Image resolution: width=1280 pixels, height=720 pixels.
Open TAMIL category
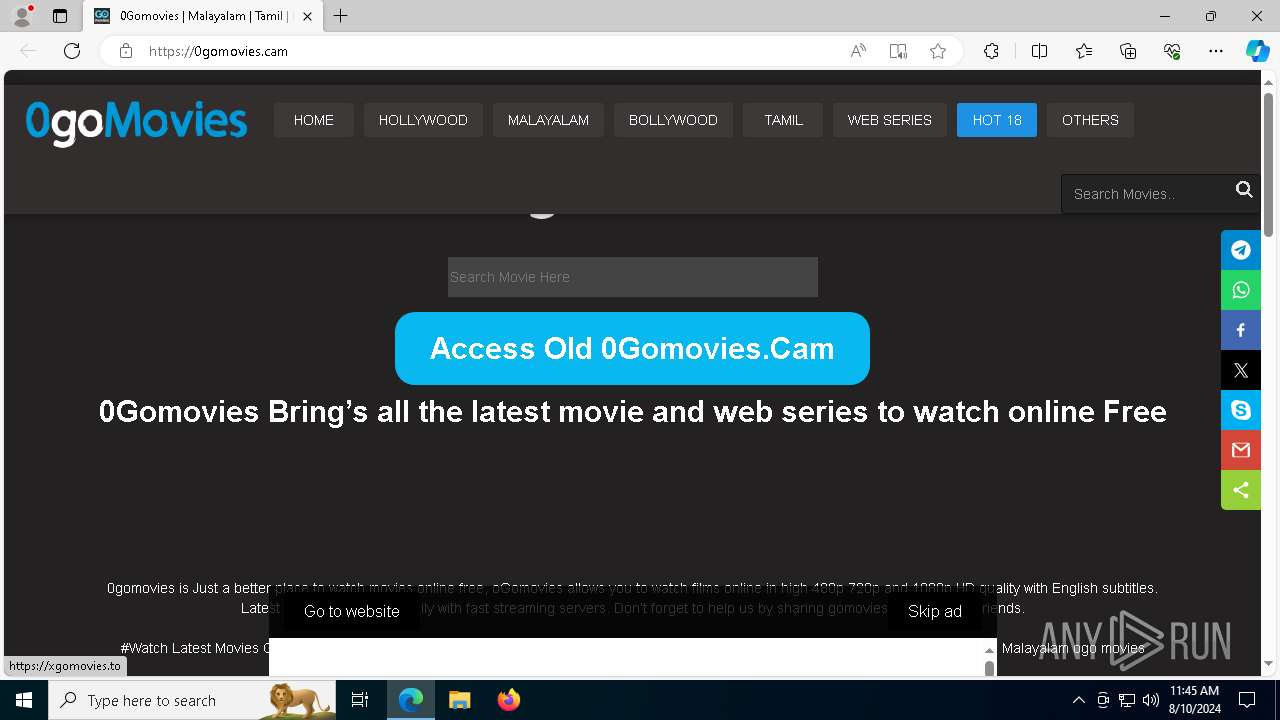(x=783, y=120)
